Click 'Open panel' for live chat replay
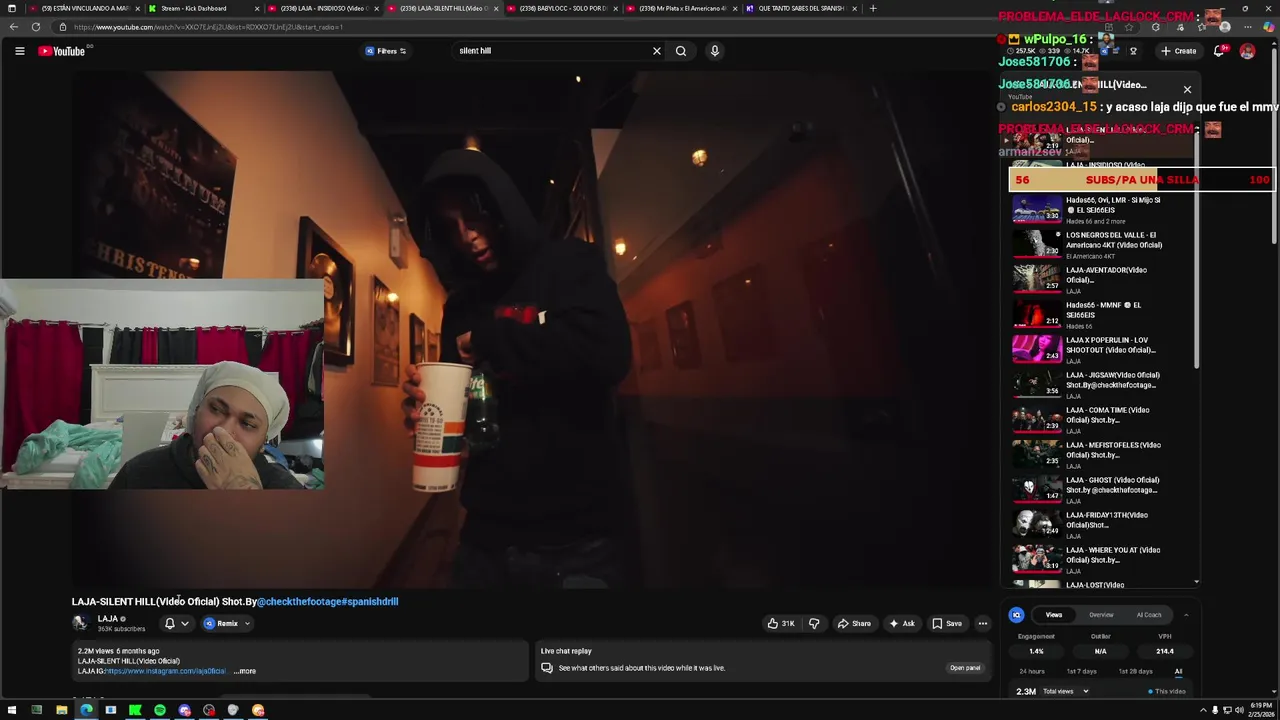Viewport: 1280px width, 720px height. (x=965, y=668)
